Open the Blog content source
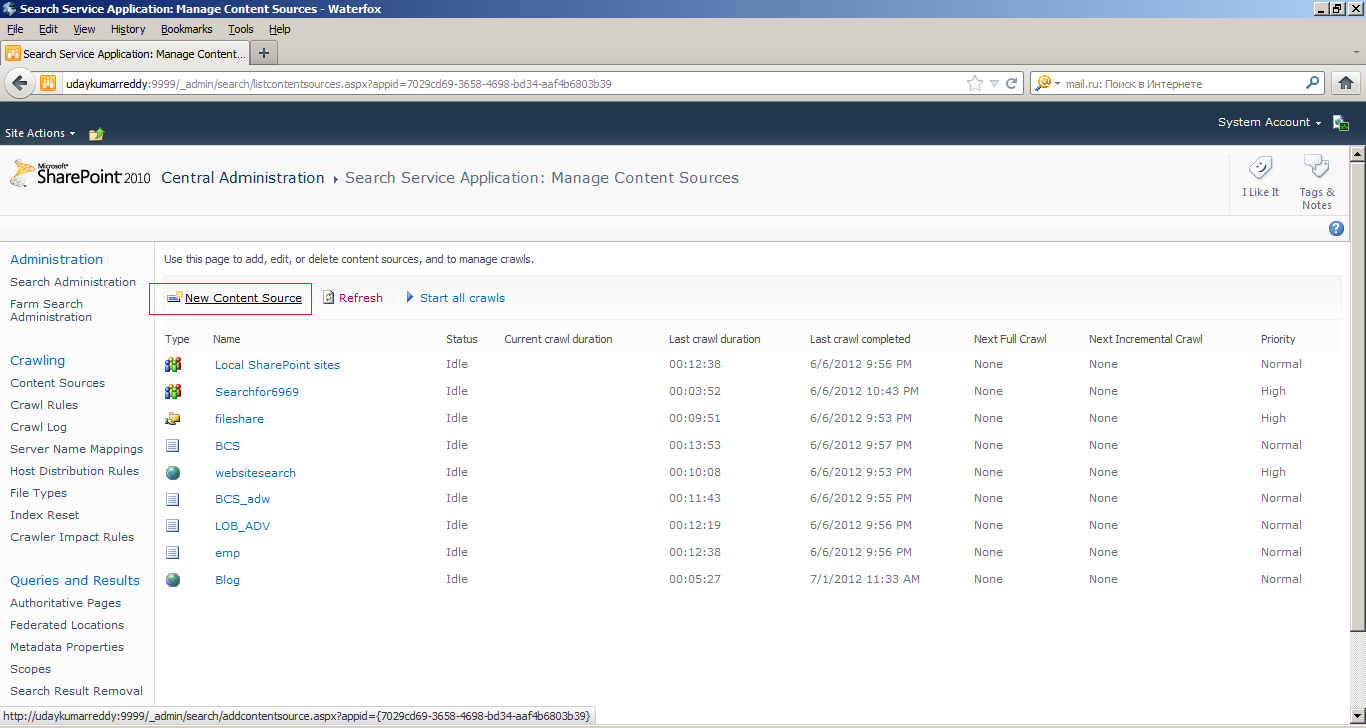This screenshot has height=728, width=1366. click(227, 580)
